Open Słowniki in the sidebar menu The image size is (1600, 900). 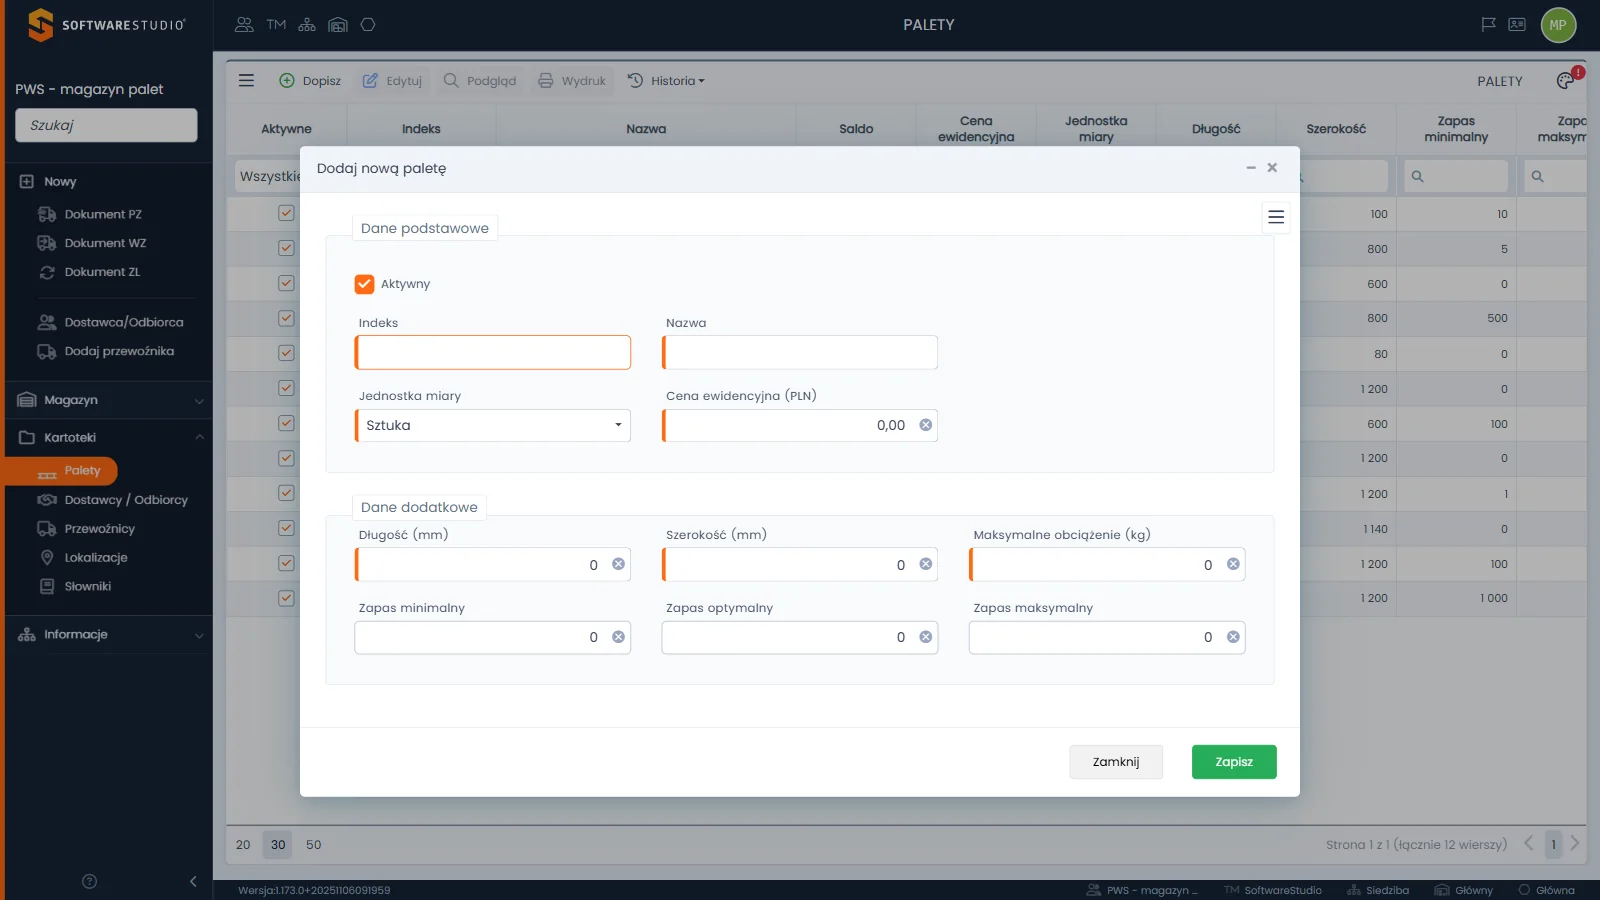88,587
